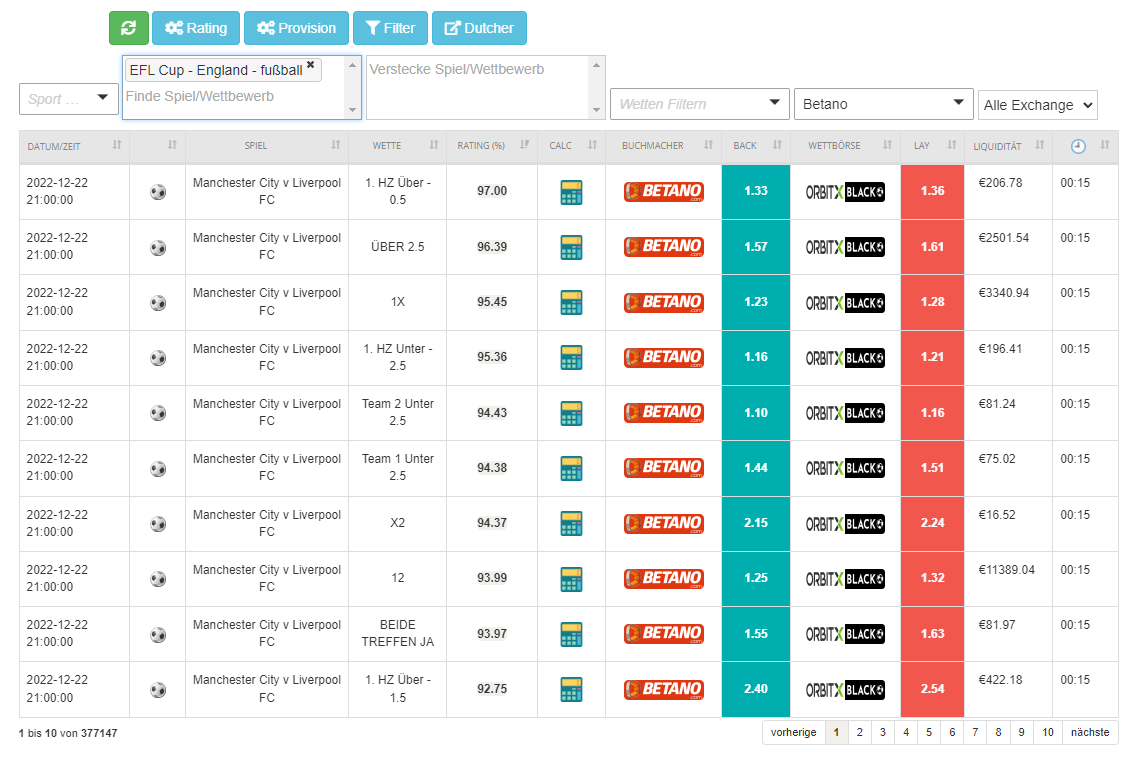Go to page 2

(x=859, y=732)
